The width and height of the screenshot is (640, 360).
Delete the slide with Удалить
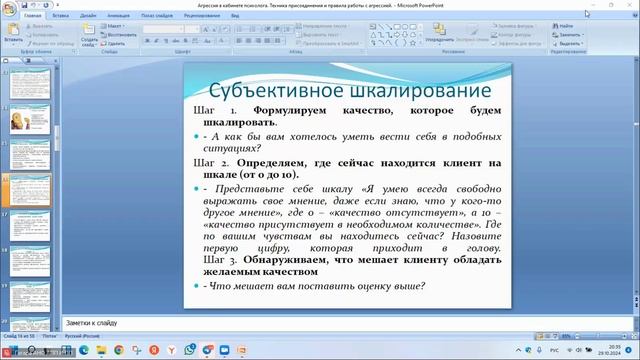pos(113,43)
